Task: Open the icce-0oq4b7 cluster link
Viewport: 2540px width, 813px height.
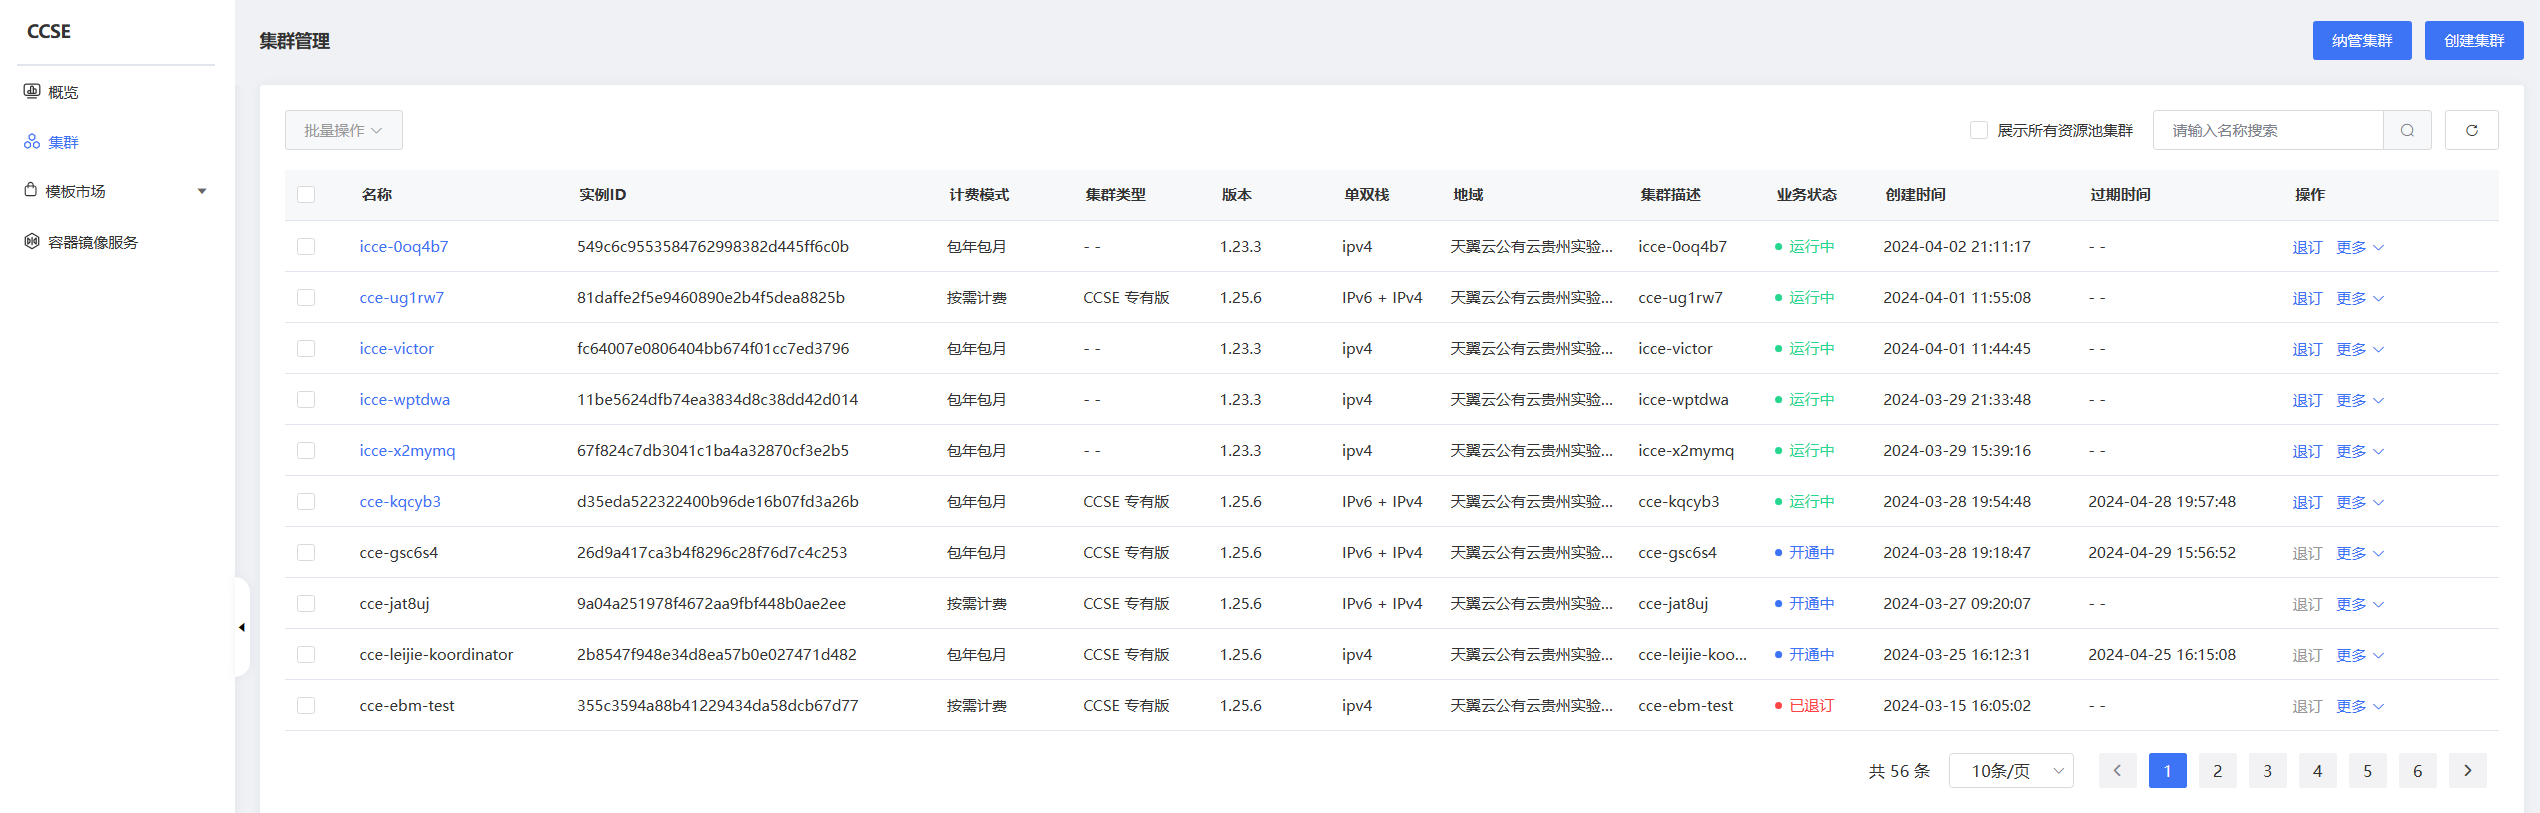Action: (404, 246)
